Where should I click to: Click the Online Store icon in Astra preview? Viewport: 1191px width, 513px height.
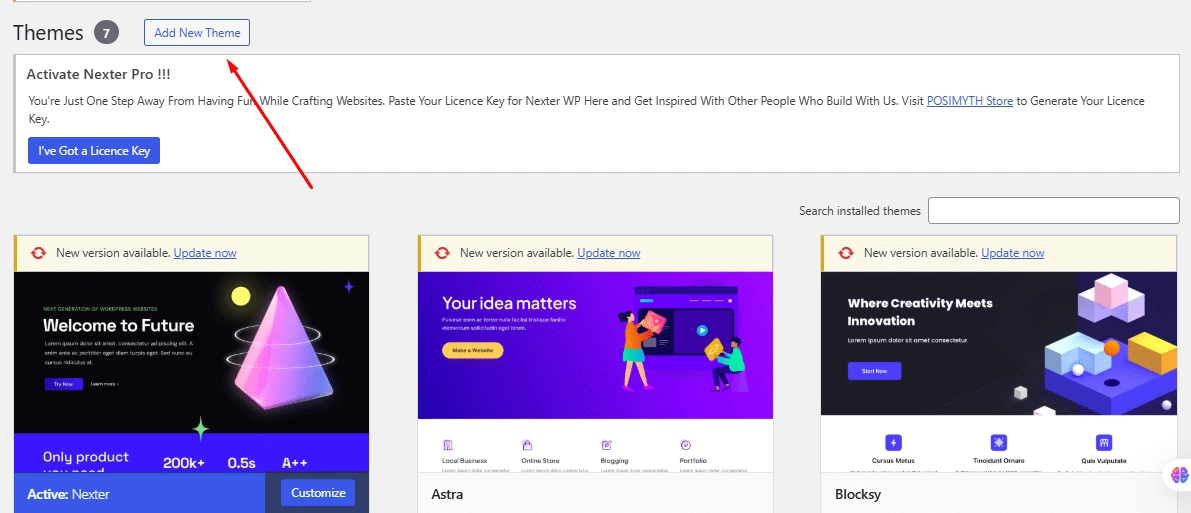tap(526, 444)
